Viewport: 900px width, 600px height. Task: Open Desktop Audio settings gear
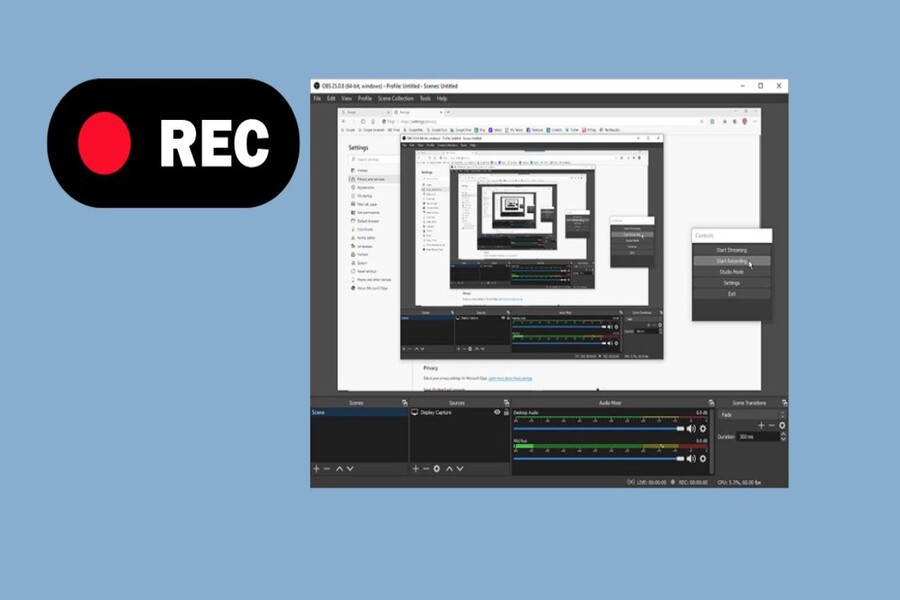click(x=703, y=428)
